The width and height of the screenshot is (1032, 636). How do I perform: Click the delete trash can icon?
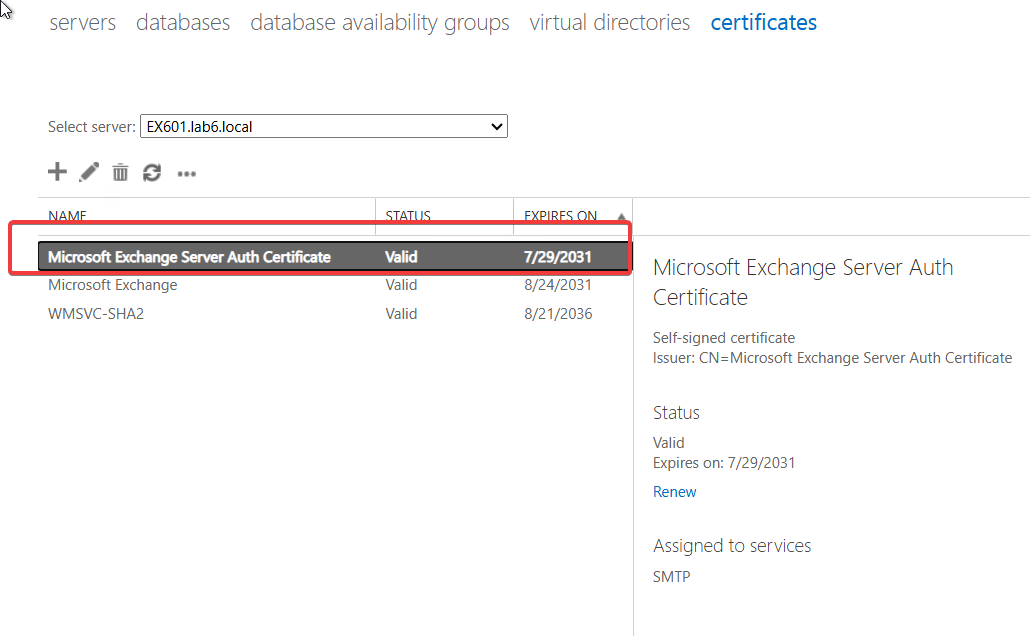(x=120, y=172)
